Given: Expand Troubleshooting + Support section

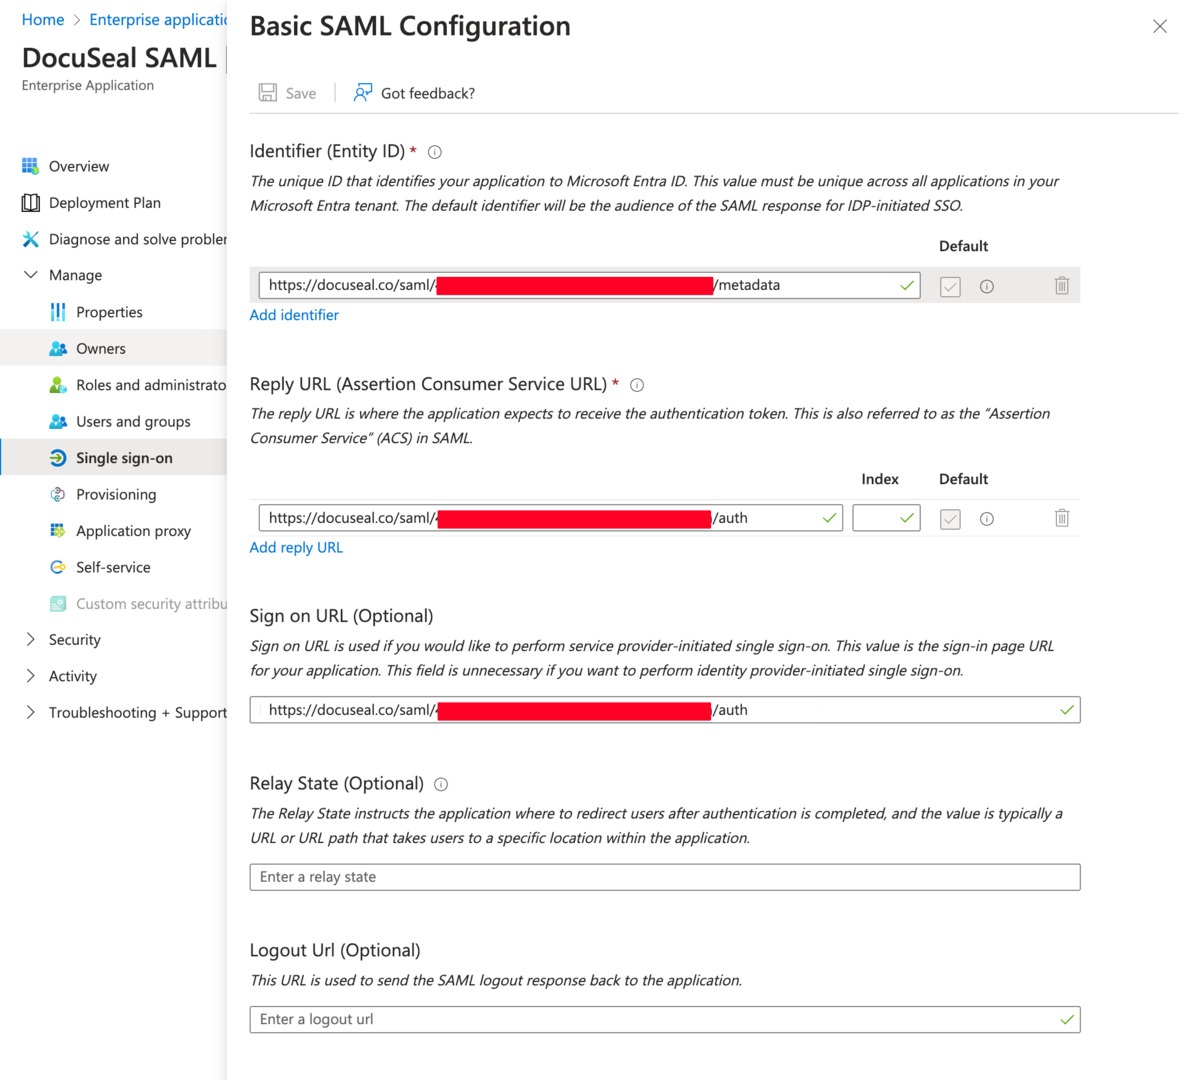Looking at the screenshot, I should click(30, 712).
